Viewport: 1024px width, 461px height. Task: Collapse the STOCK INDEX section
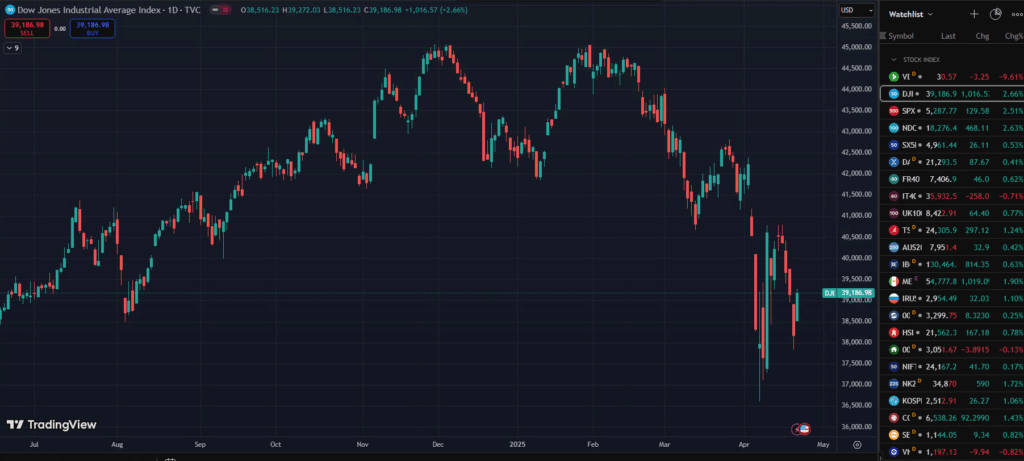[x=894, y=59]
